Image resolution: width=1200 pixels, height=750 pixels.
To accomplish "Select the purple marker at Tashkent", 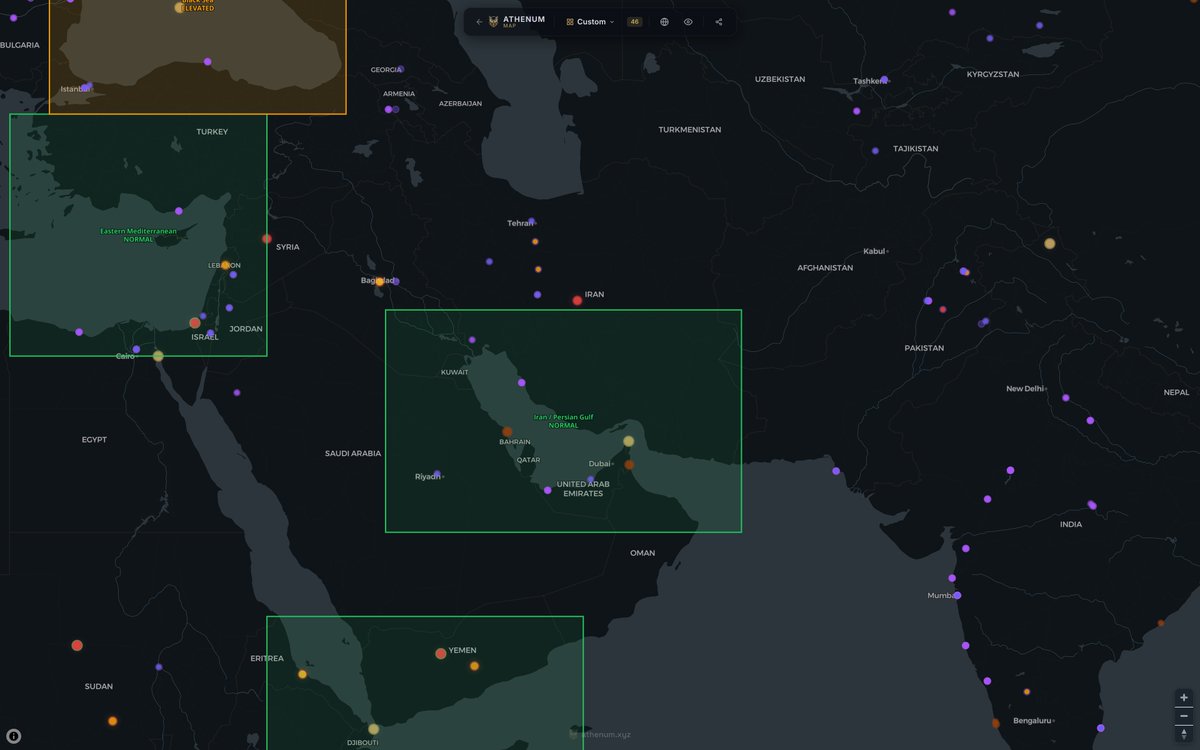I will coord(884,79).
